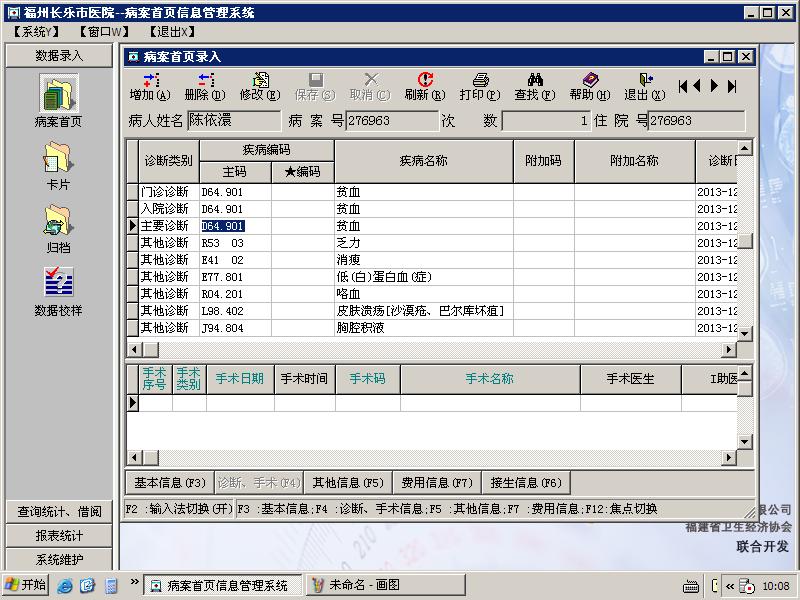Viewport: 800px width, 600px height.
Task: Click the 住院号 input field
Action: 696,121
